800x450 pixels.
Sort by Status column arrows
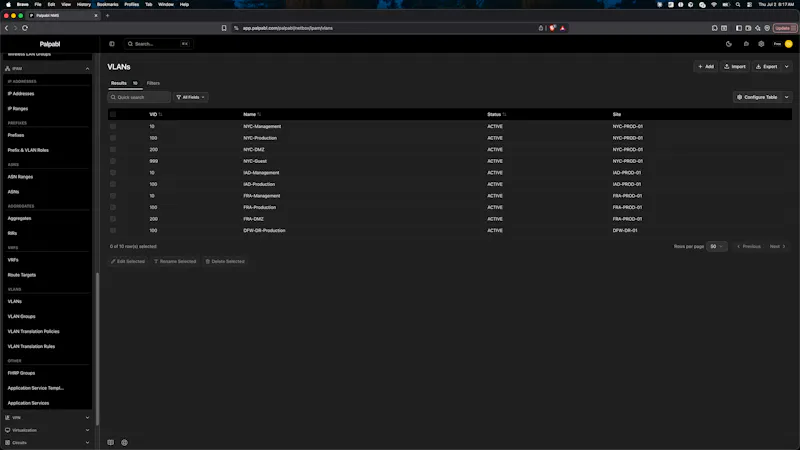tap(504, 114)
